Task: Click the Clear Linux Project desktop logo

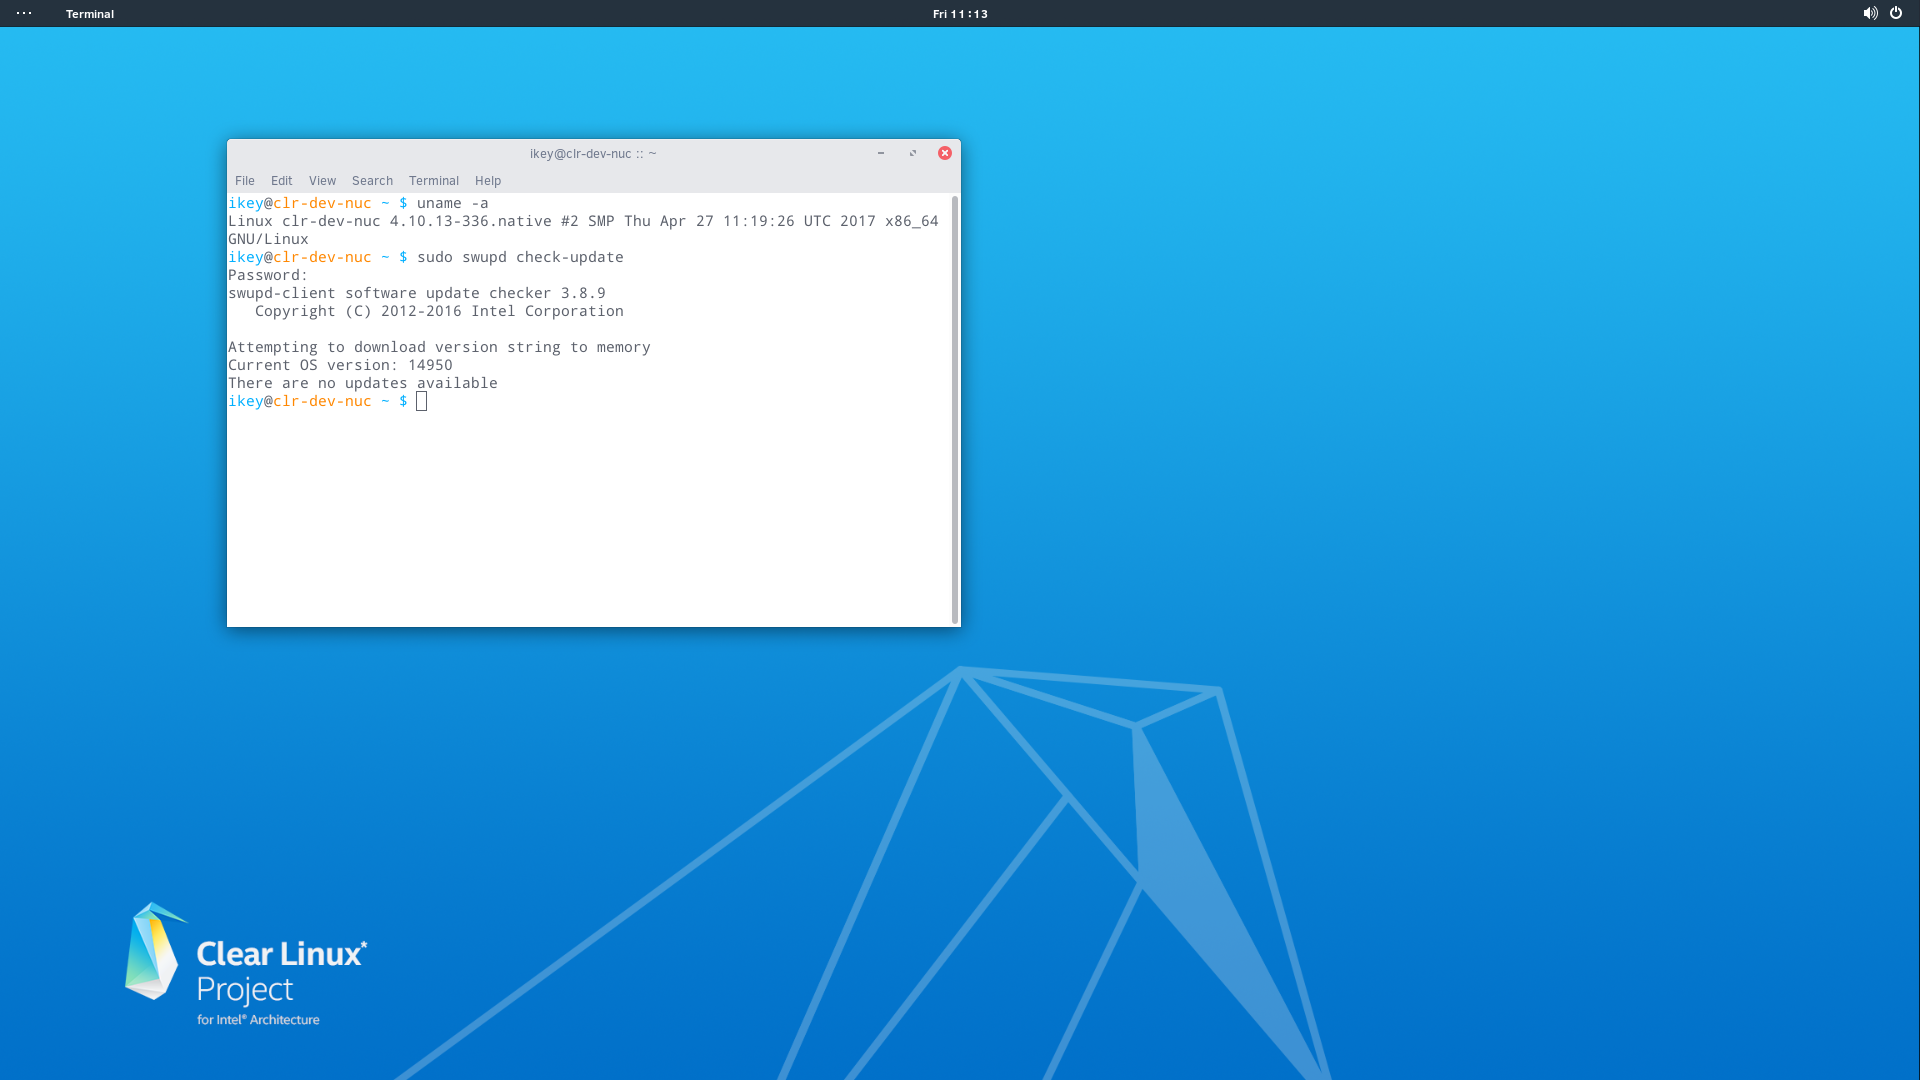Action: pyautogui.click(x=246, y=965)
